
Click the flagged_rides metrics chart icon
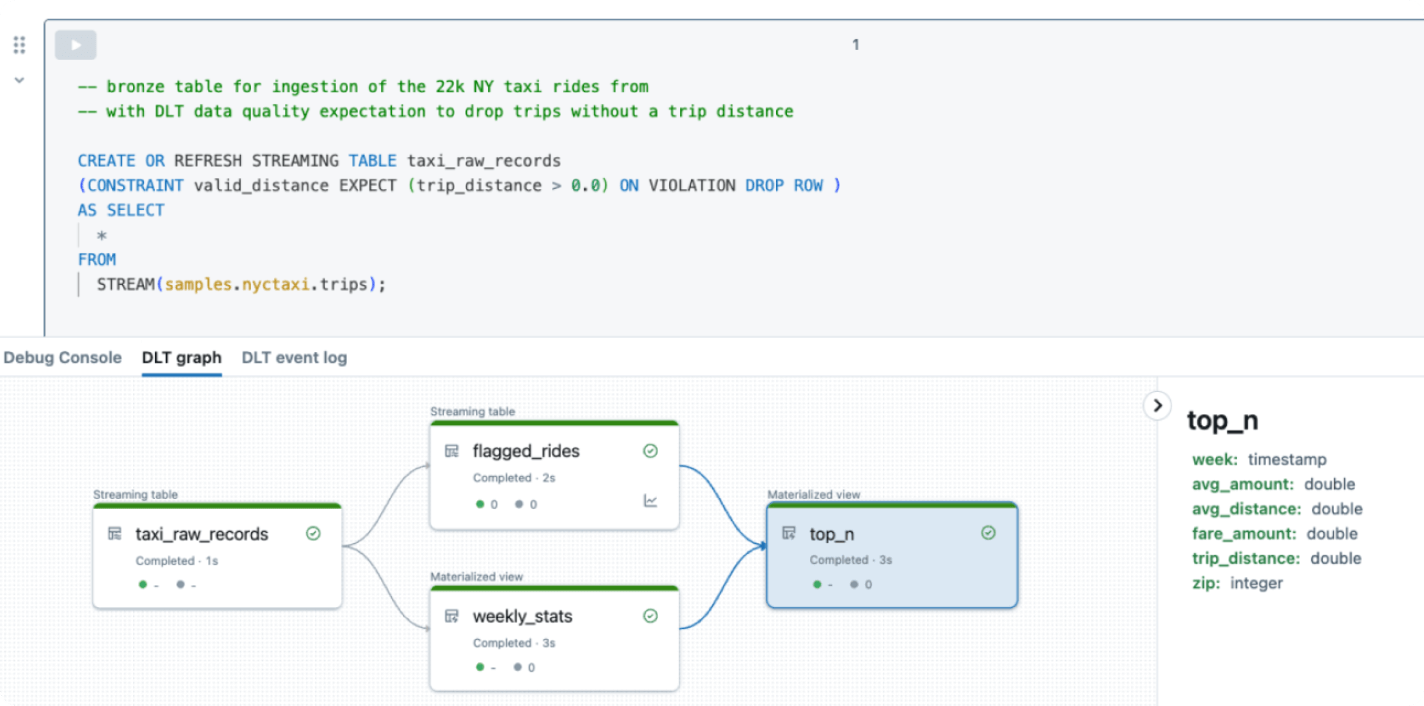click(650, 501)
